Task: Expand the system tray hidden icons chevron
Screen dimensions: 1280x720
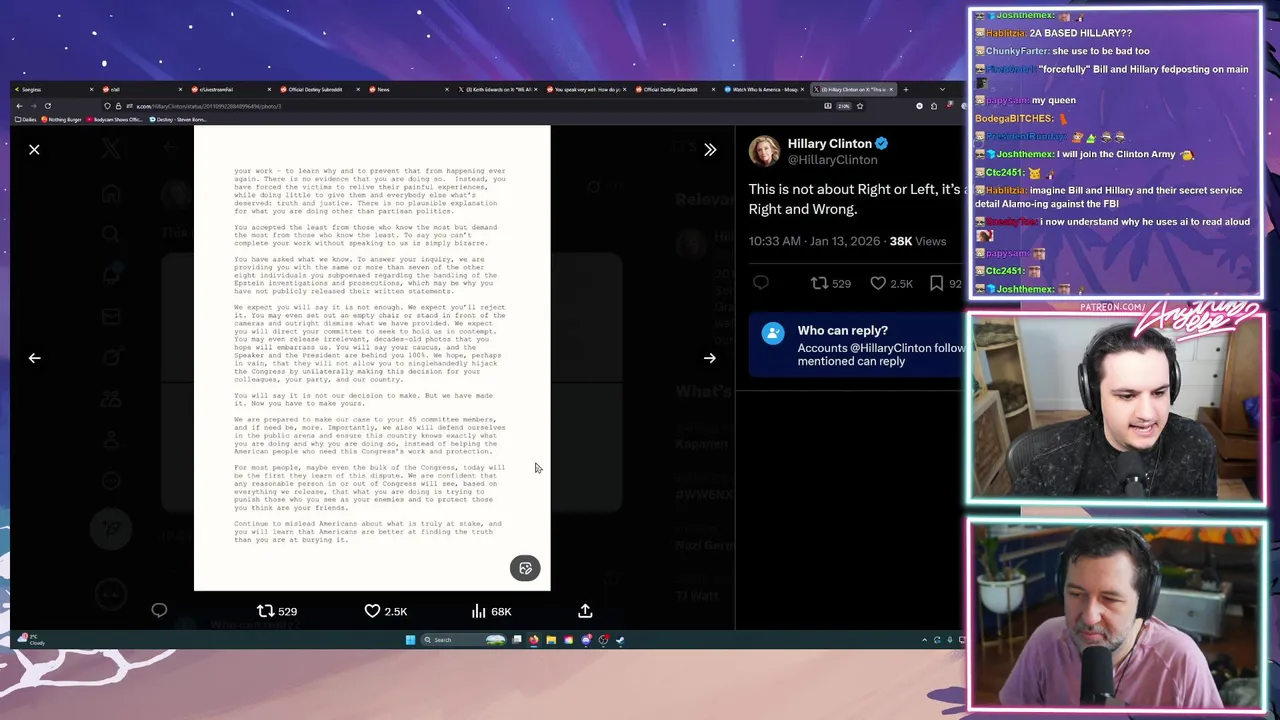Action: point(924,640)
